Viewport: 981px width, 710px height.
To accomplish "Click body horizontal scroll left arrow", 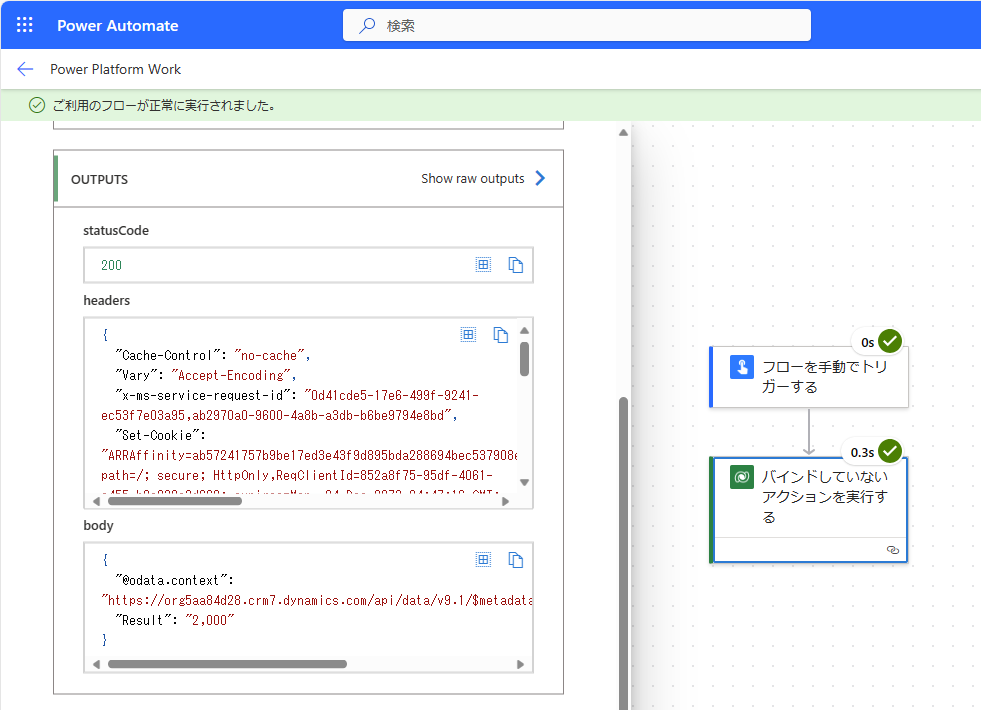I will 96,664.
